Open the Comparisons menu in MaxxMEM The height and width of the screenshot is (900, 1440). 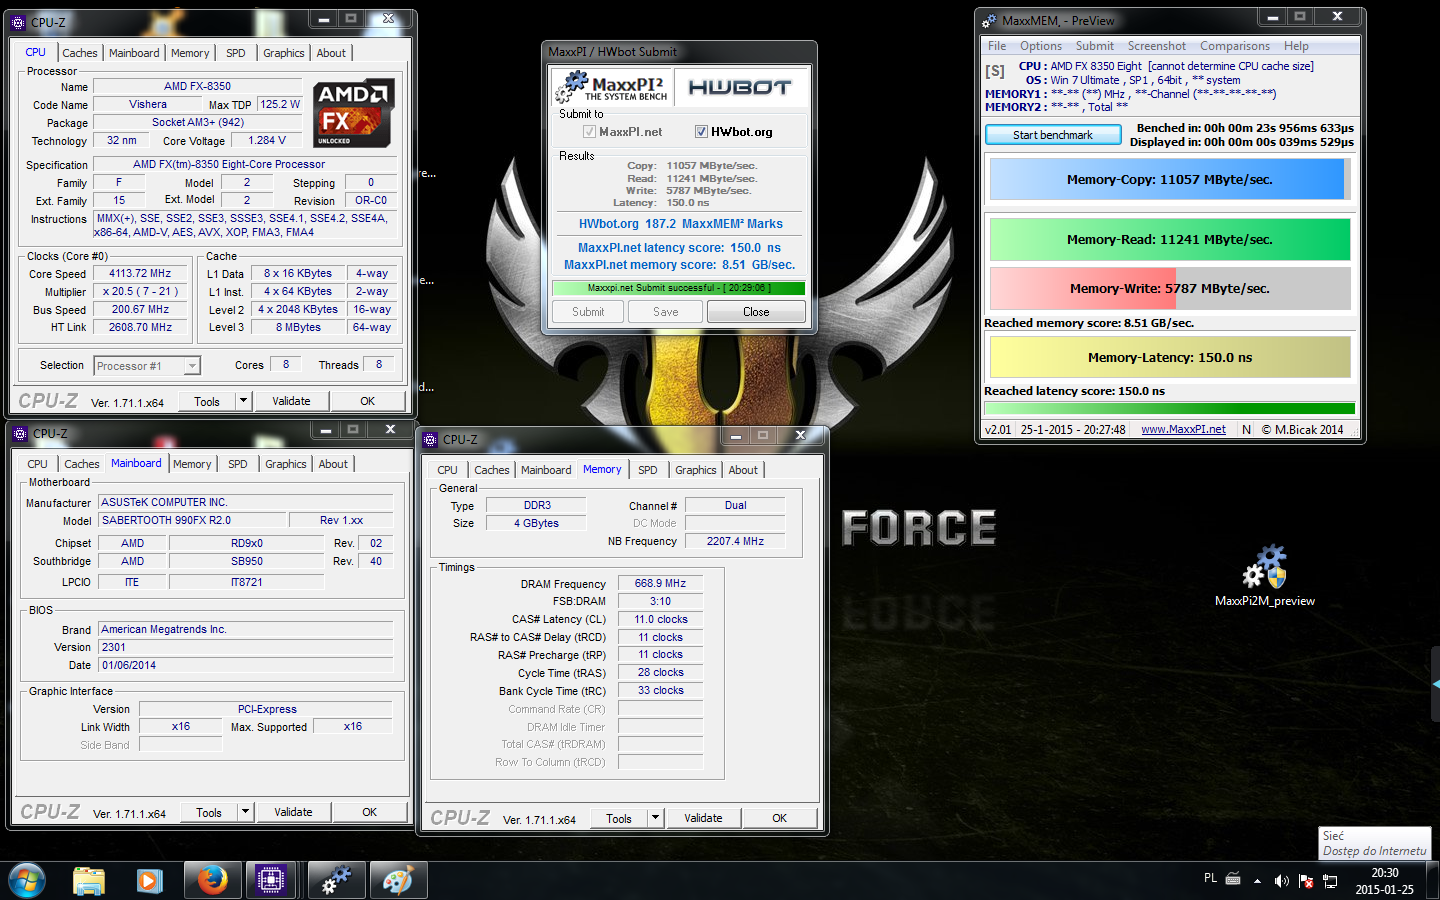[1235, 46]
